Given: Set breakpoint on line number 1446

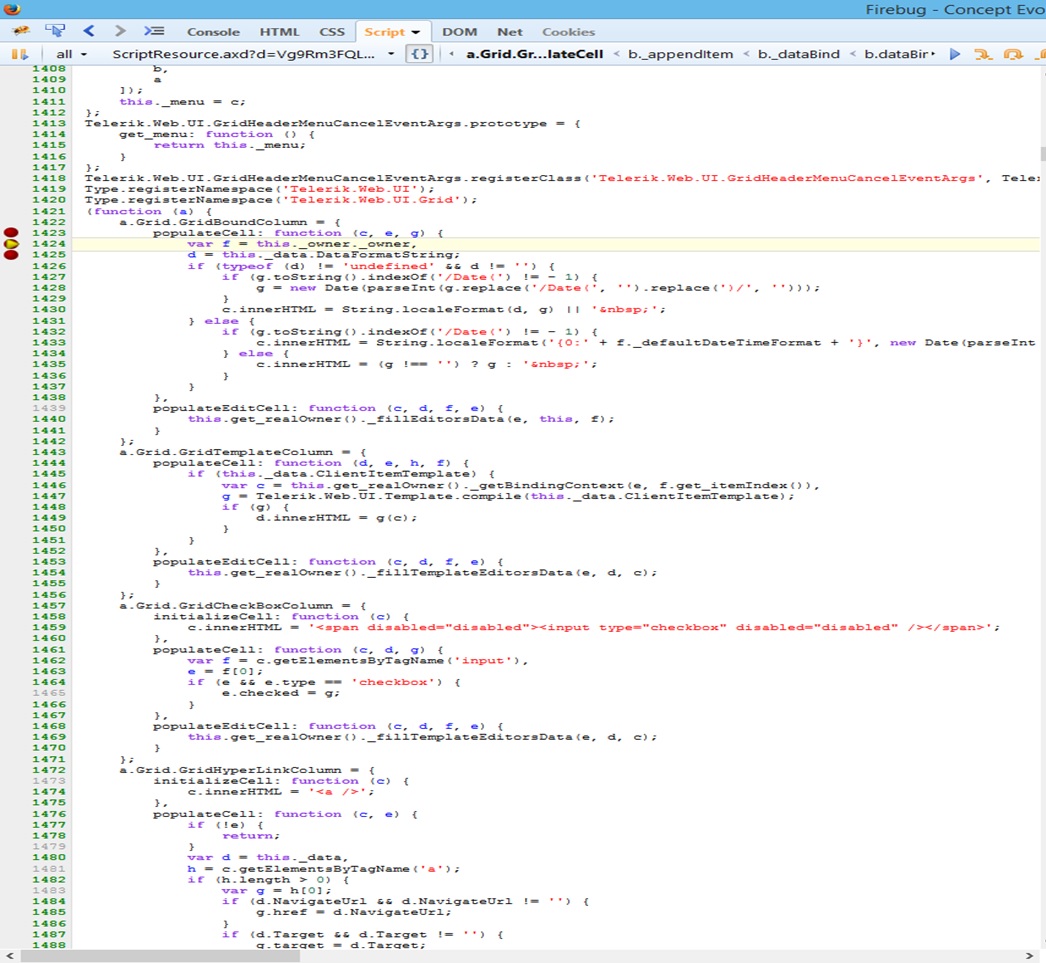Looking at the screenshot, I should coord(49,486).
